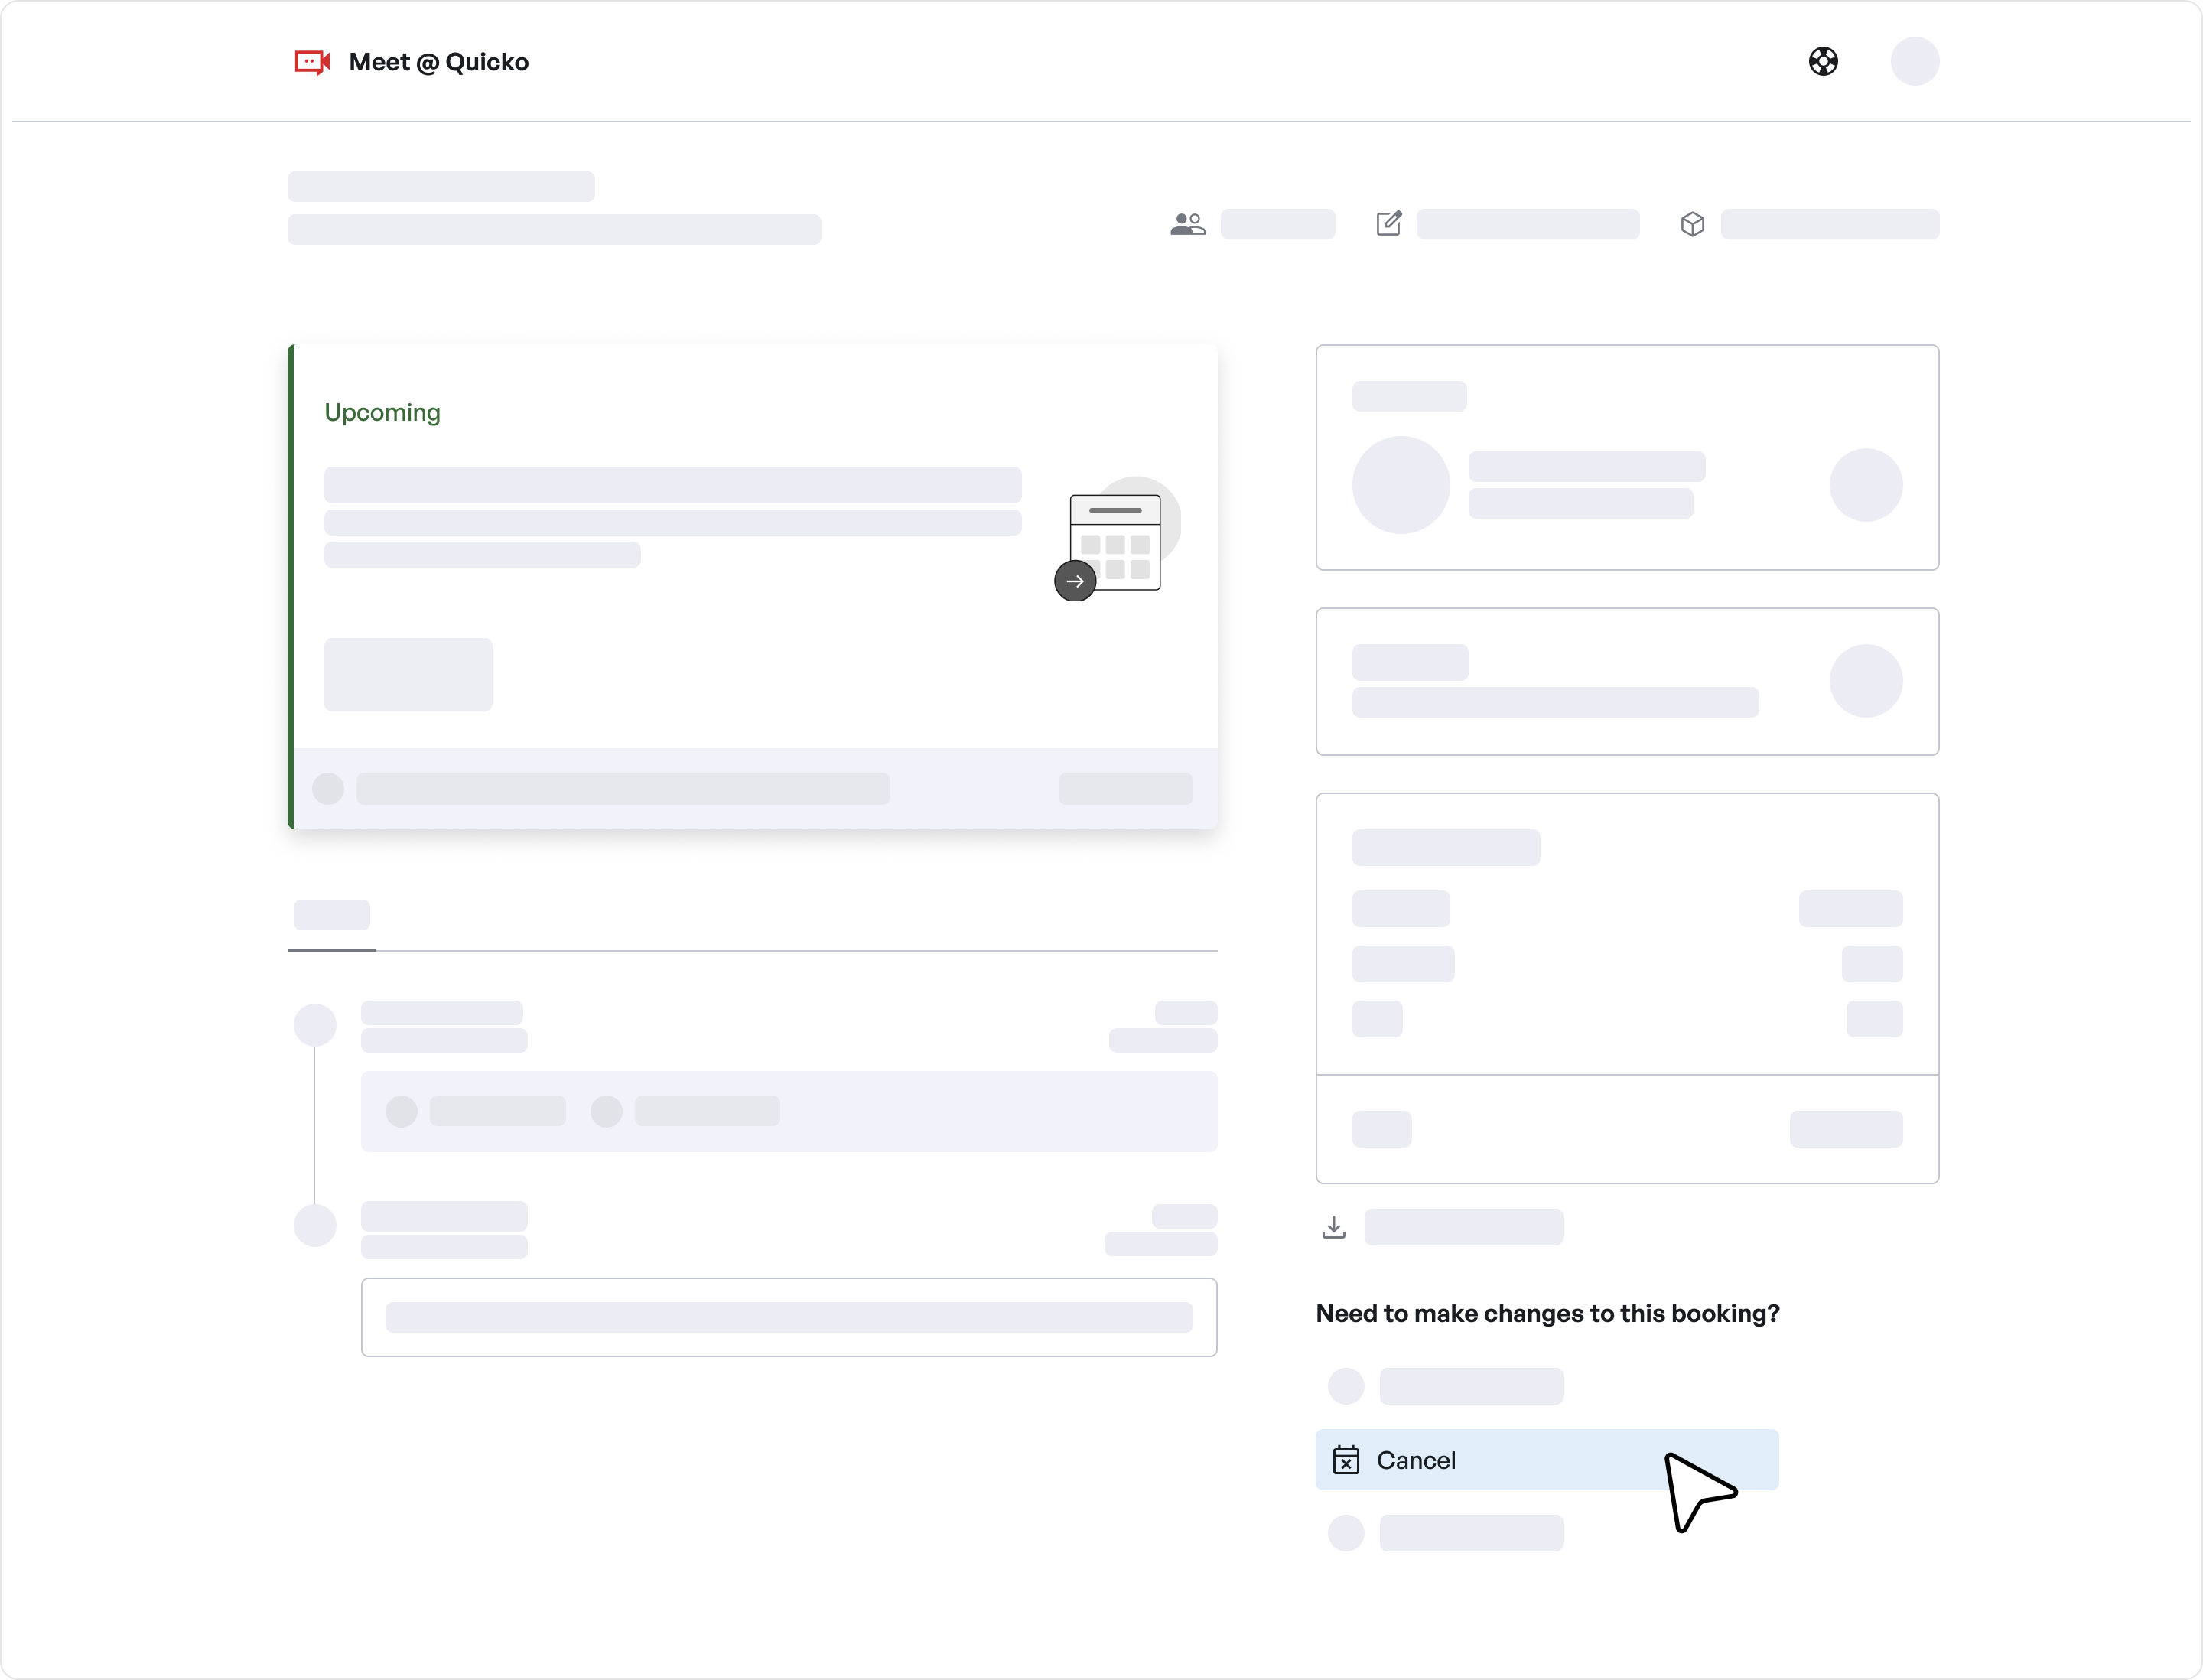Click the download icon below summary card

click(1333, 1227)
